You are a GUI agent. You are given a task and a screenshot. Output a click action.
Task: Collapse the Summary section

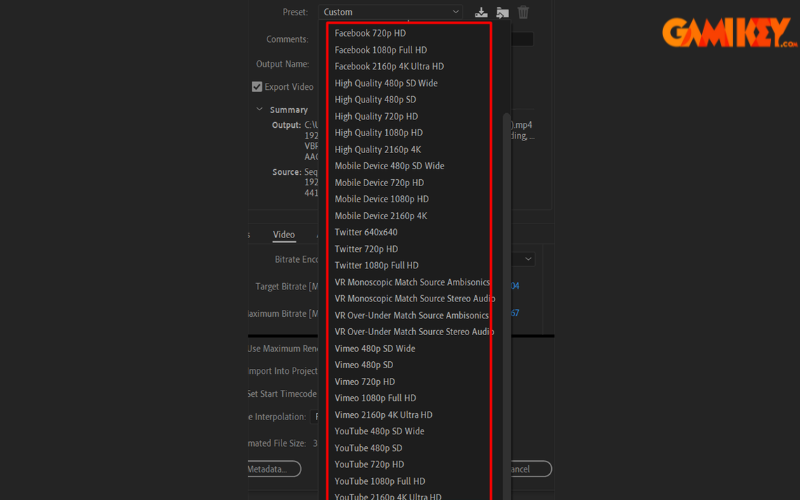[x=260, y=109]
